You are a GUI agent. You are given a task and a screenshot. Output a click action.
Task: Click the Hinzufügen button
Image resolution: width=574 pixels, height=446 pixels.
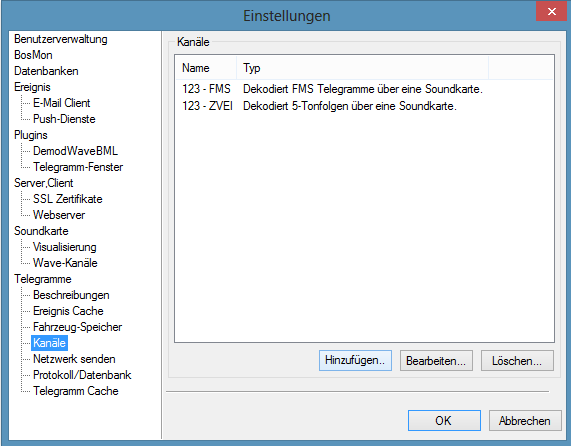[355, 360]
